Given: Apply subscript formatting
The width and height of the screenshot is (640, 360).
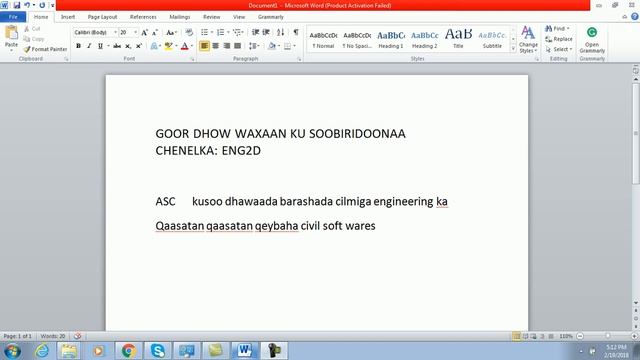Looking at the screenshot, I should 128,46.
